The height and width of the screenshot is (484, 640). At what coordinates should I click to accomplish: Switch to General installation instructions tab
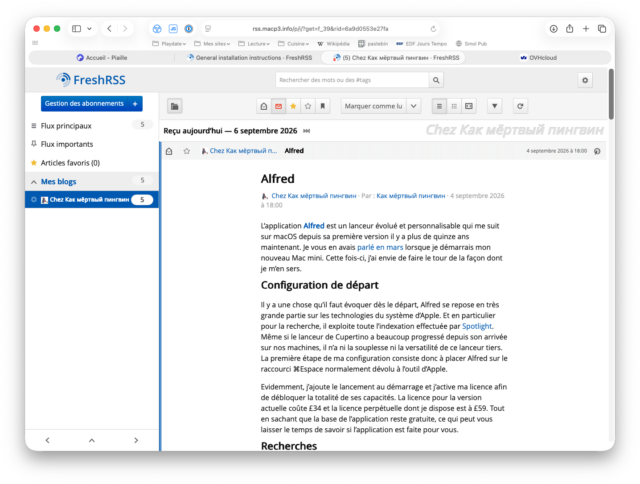click(x=249, y=58)
